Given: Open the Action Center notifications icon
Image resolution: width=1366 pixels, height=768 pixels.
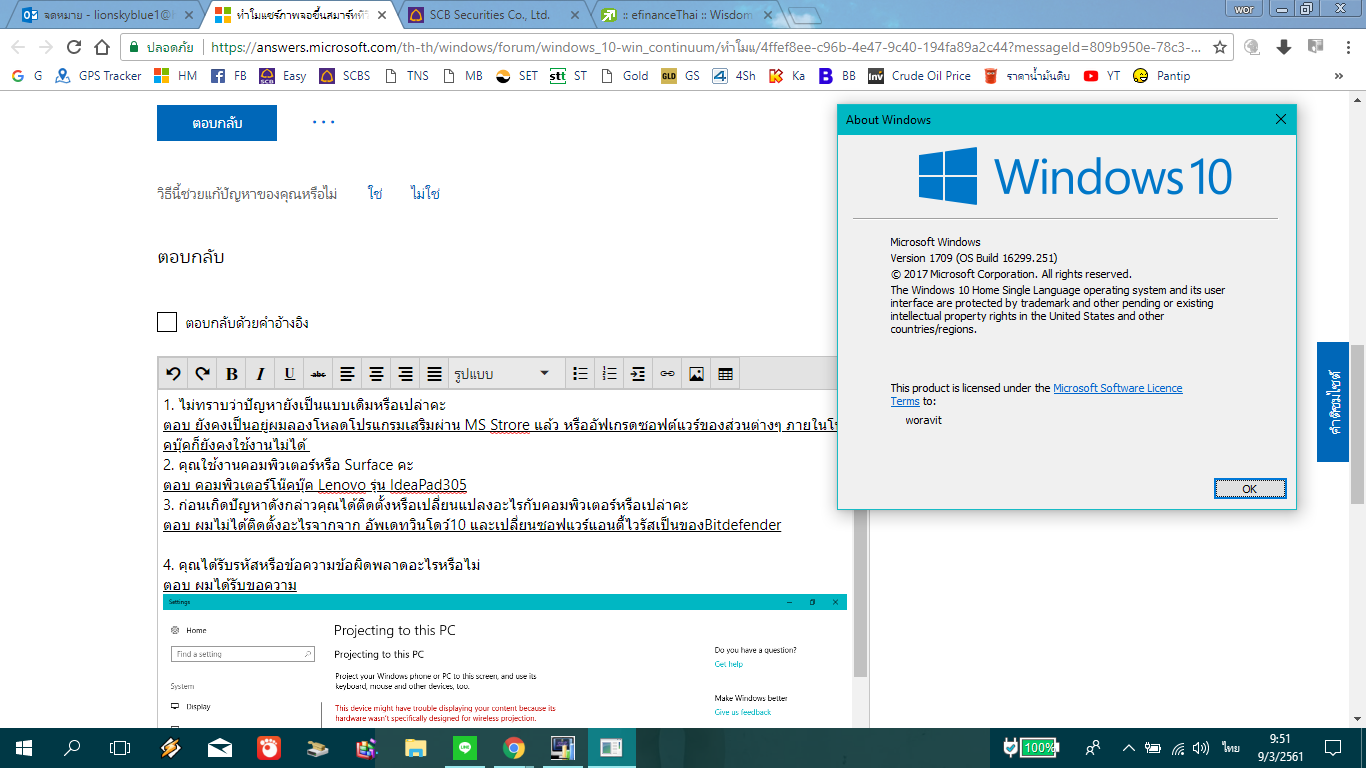Looking at the screenshot, I should 1333,747.
